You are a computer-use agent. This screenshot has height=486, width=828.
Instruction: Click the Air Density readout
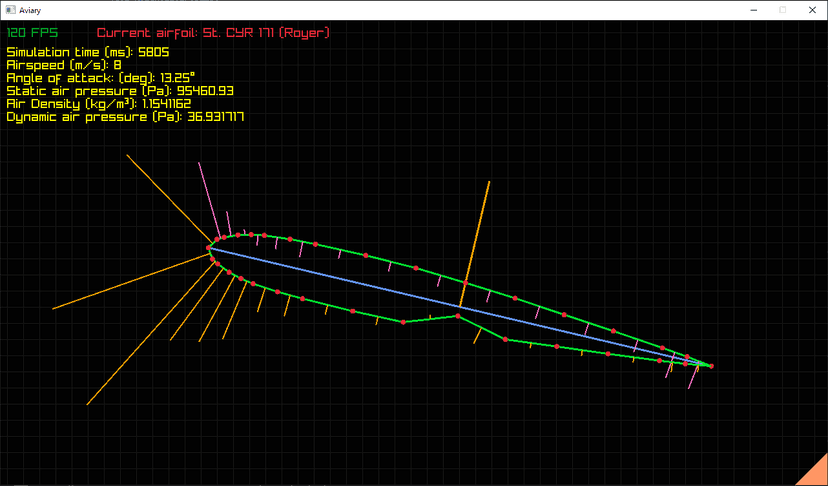point(98,104)
